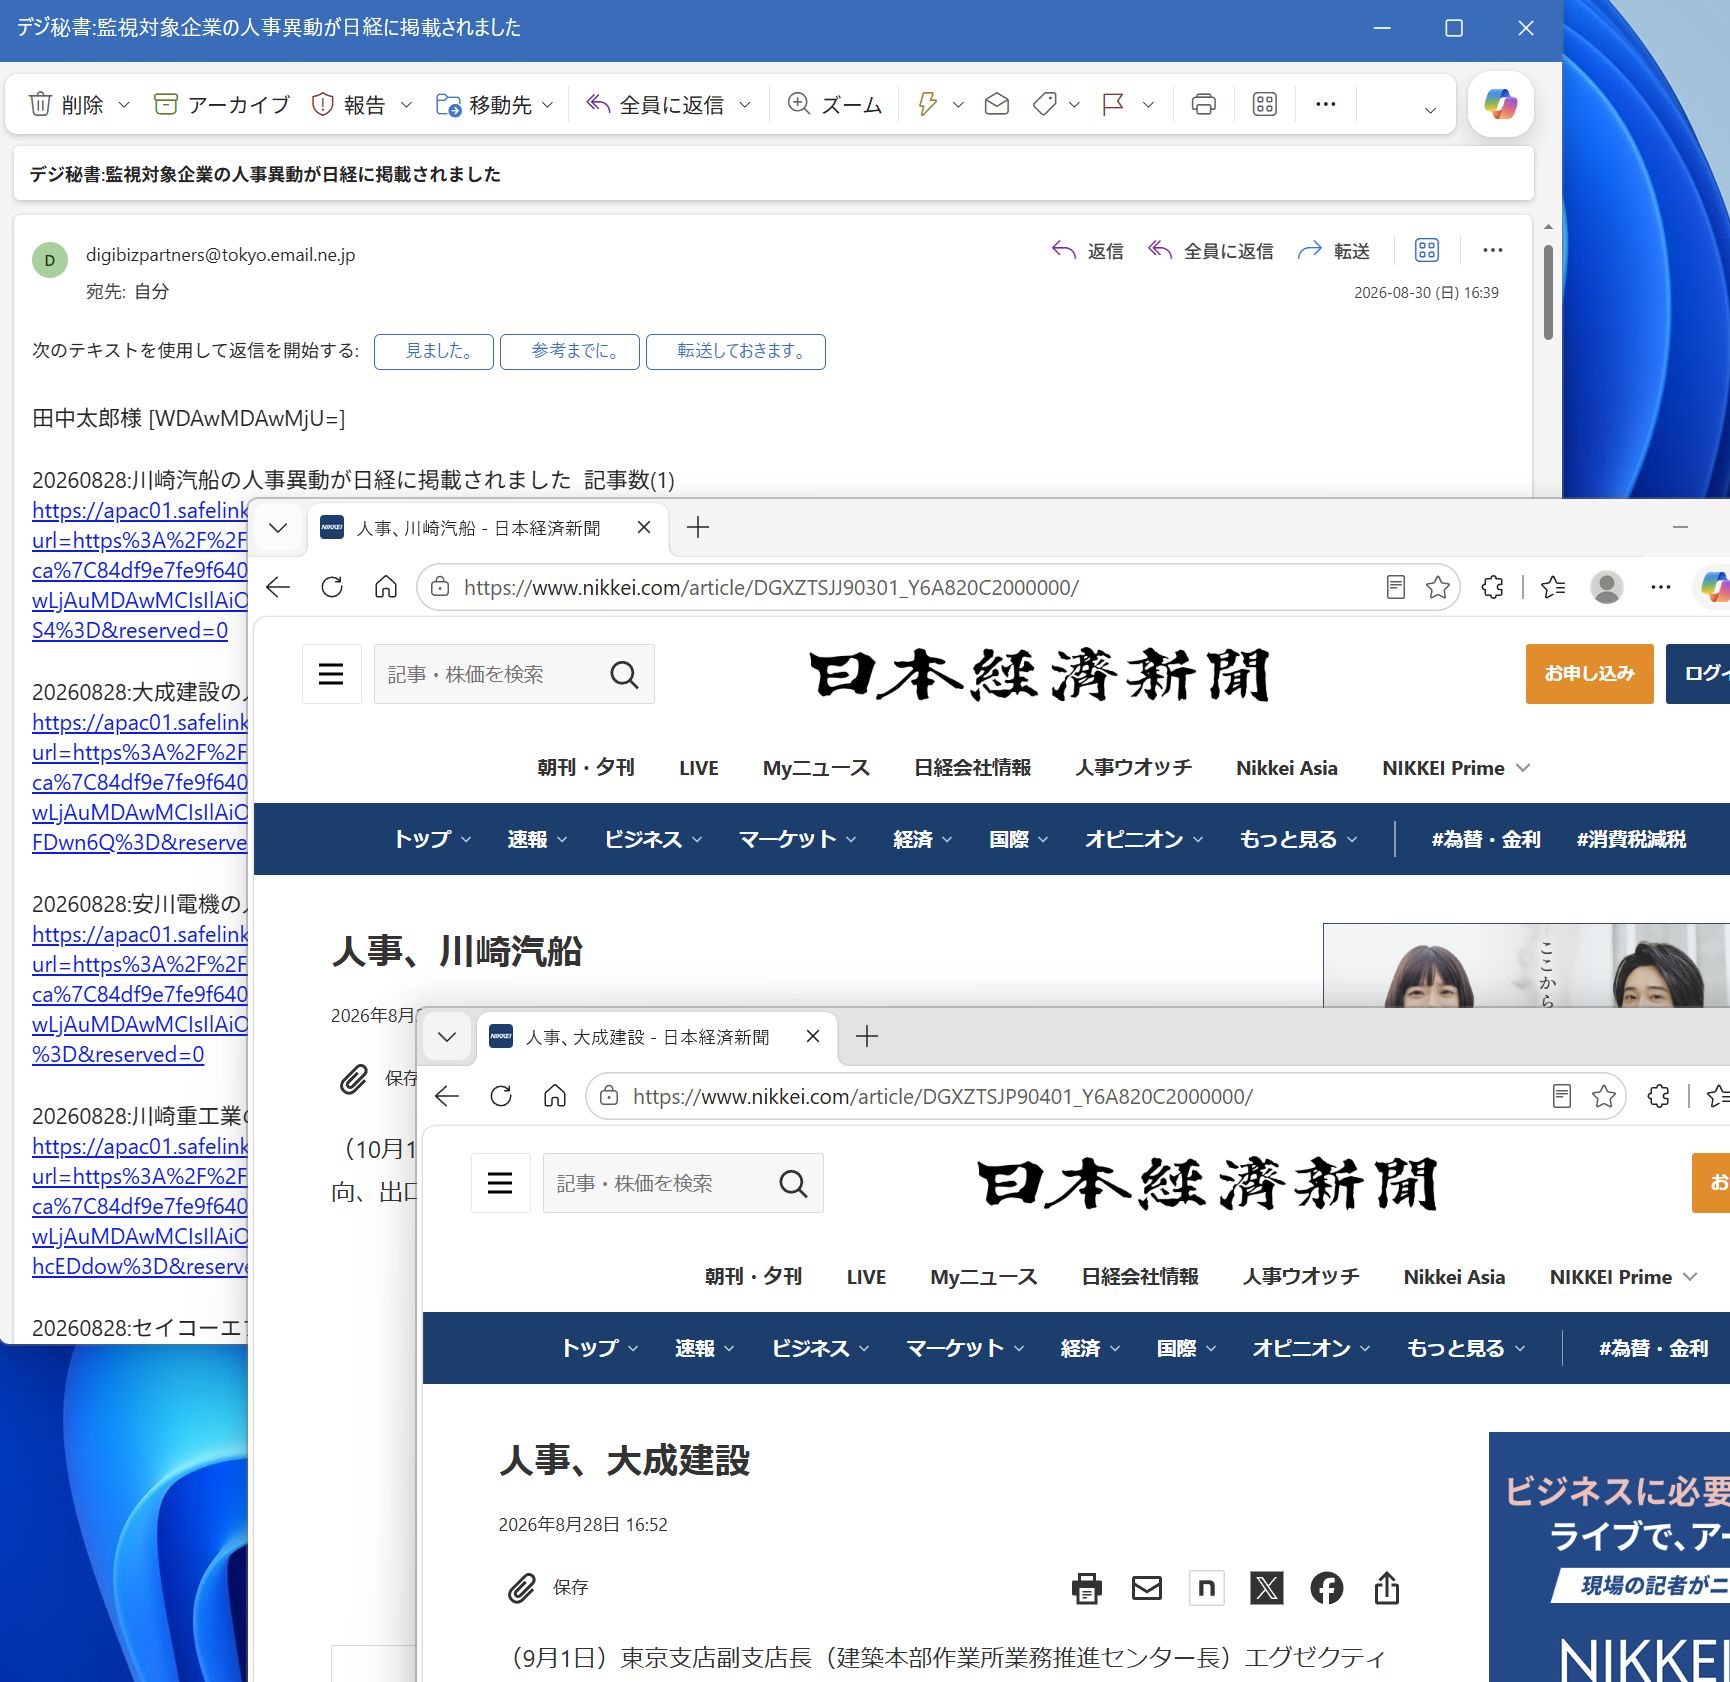Viewport: 1730px width, 1682px height.
Task: Click Forward in the message header
Action: coord(1334,251)
